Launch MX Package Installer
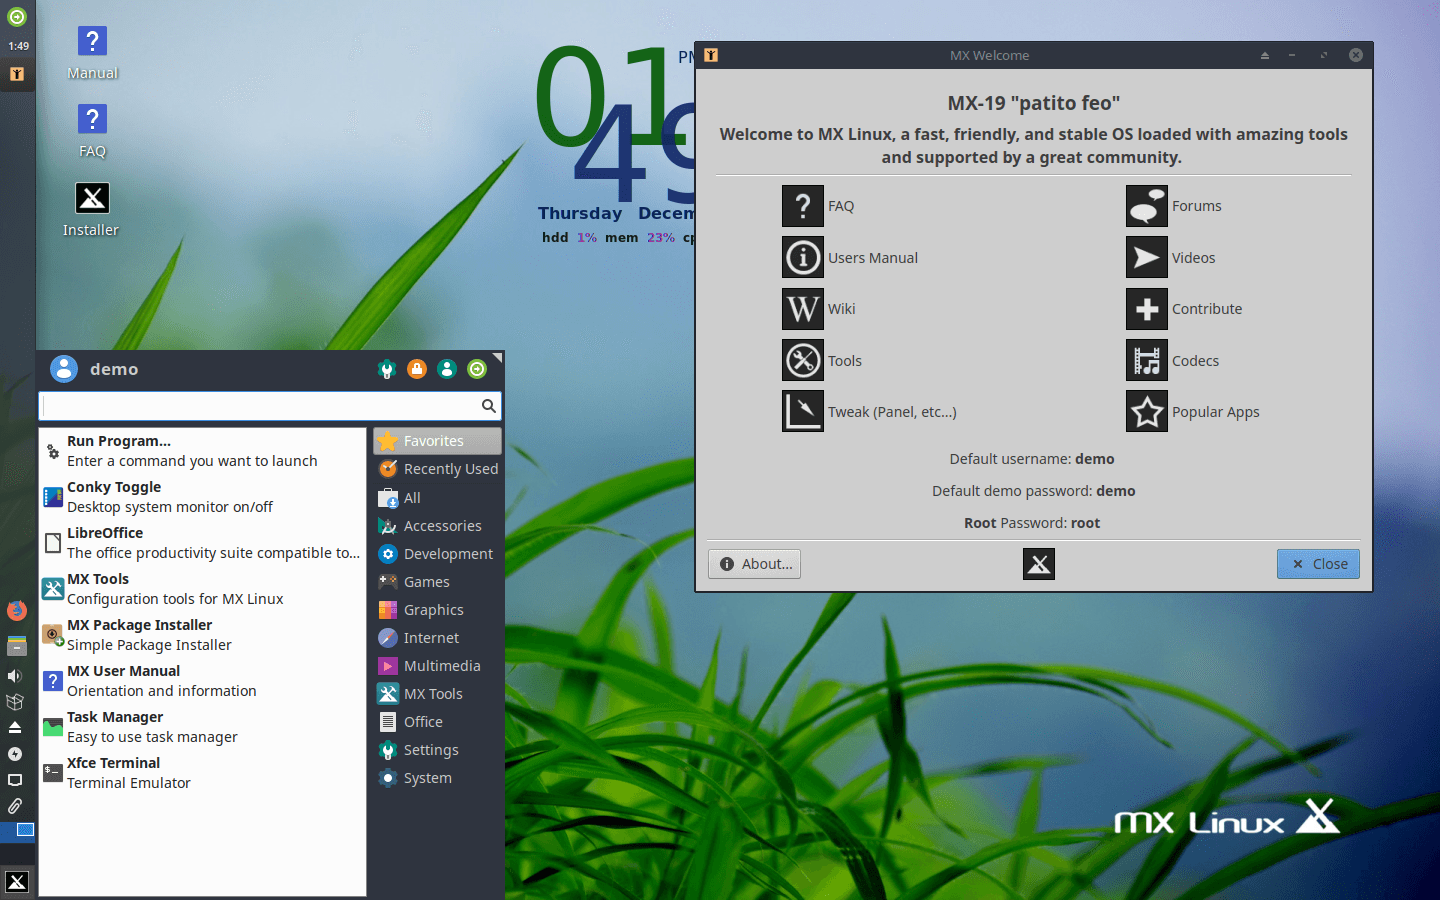1440x900 pixels. (x=202, y=635)
